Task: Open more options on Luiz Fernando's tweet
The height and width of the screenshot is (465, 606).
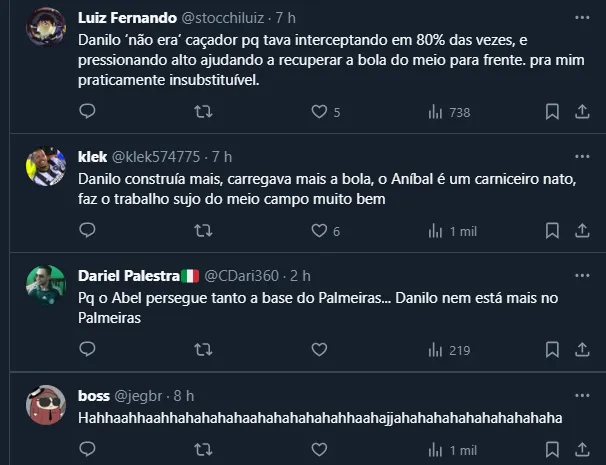Action: pyautogui.click(x=582, y=18)
